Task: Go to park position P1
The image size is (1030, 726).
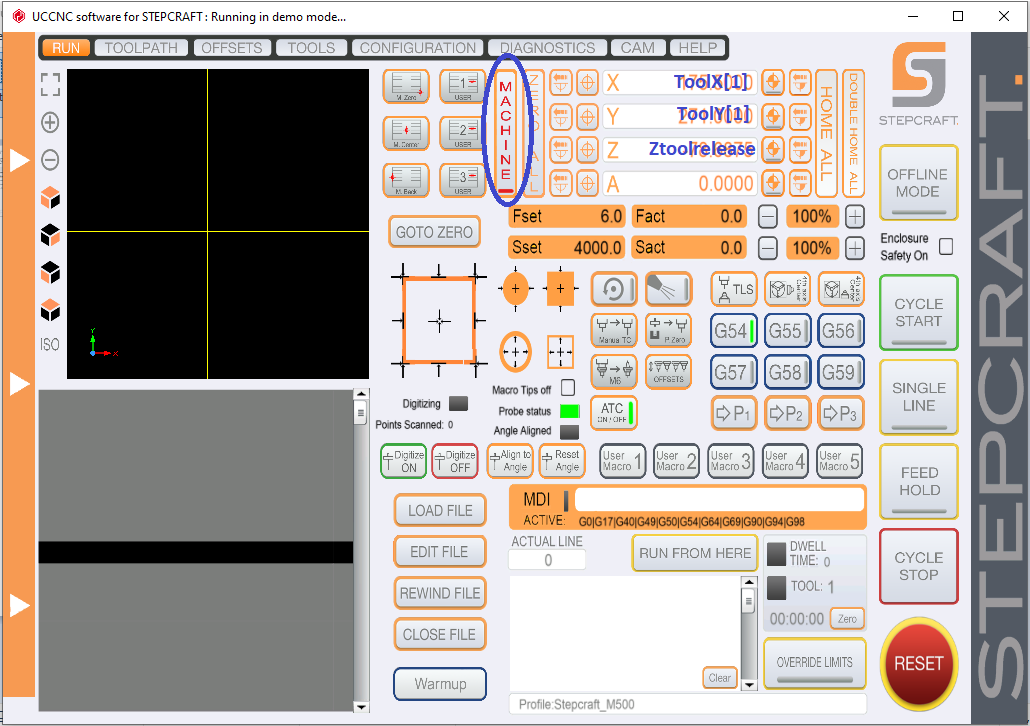Action: click(x=733, y=413)
